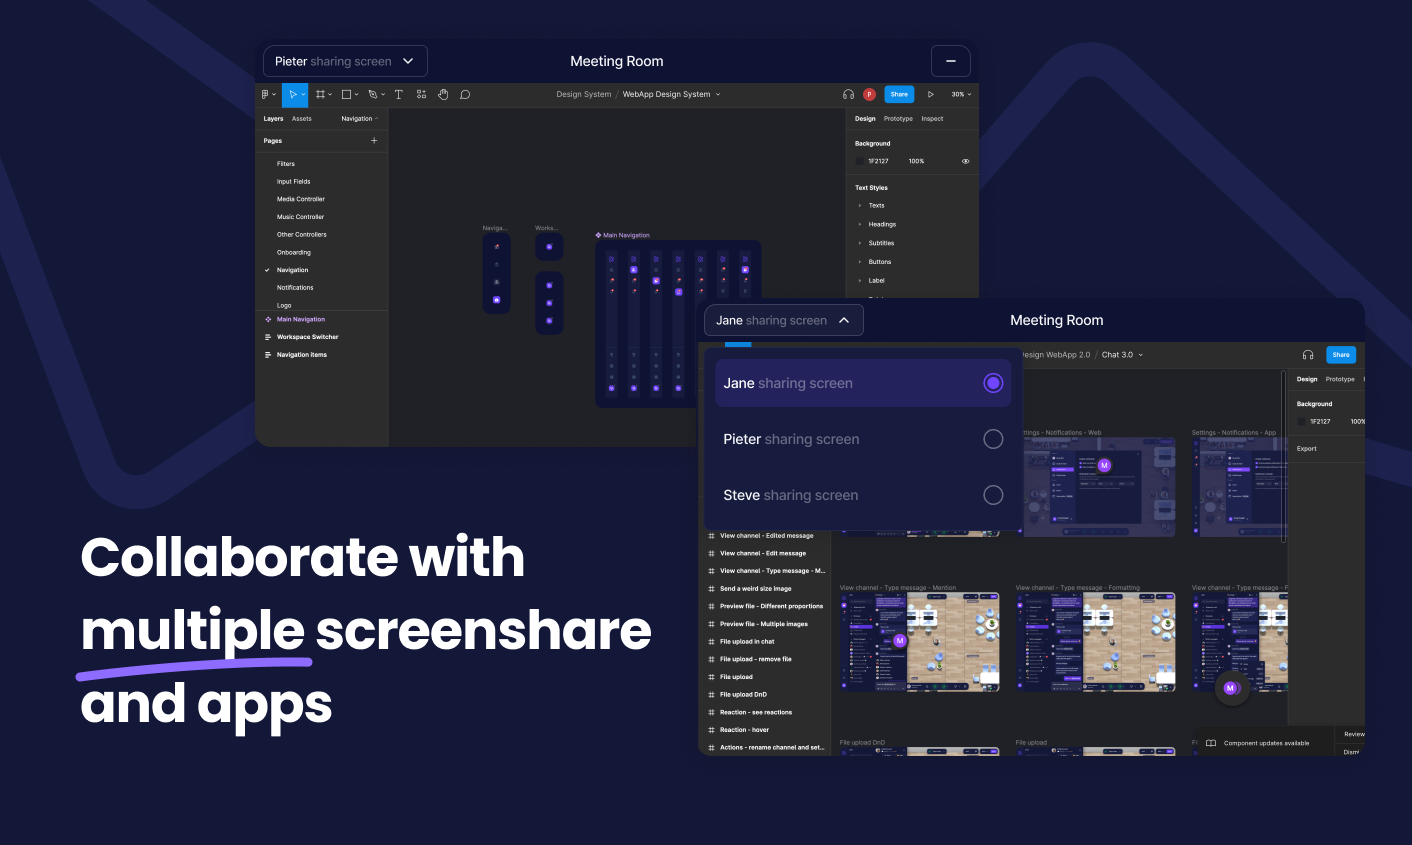Viewport: 1412px width, 845px height.
Task: Open the View channel - Type message - Mention frame thumbnail
Action: (x=920, y=642)
